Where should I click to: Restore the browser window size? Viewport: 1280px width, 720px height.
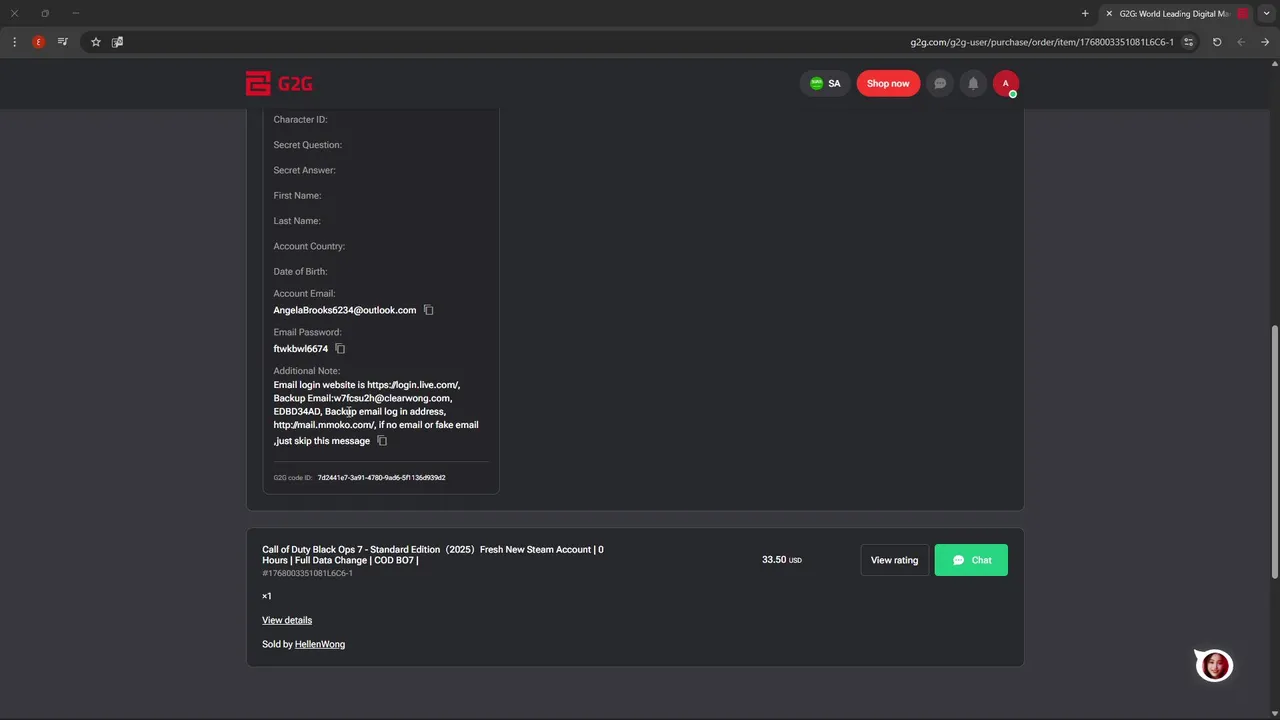point(45,14)
